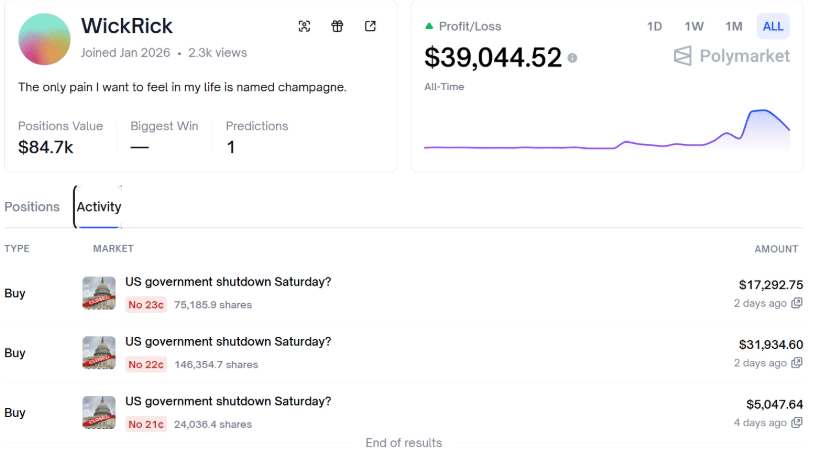Click WickRick's gradient profile avatar
The image size is (826, 472).
(44, 39)
